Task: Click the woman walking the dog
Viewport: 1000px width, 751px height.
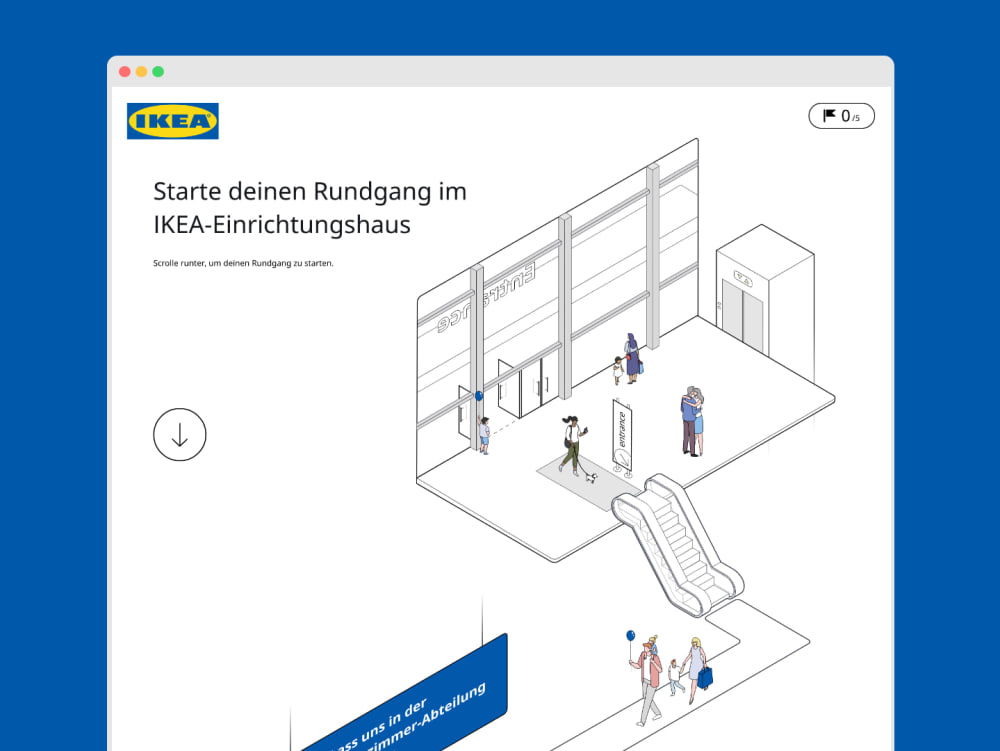Action: [574, 446]
